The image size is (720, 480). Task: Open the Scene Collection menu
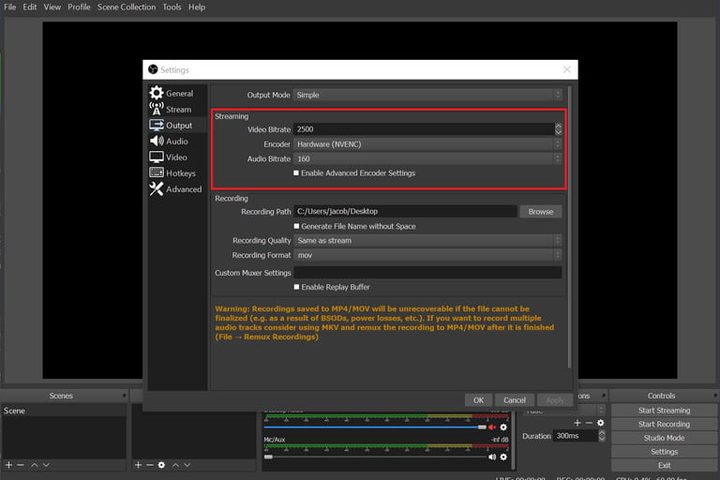126,7
